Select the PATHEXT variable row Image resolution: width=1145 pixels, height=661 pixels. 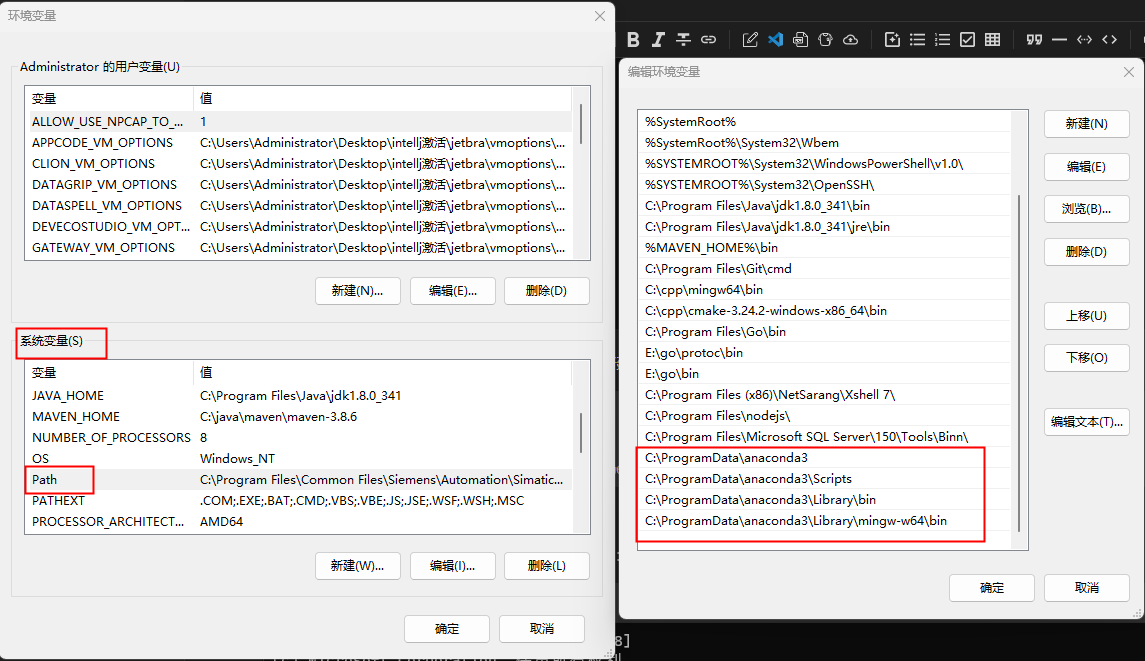coord(299,501)
